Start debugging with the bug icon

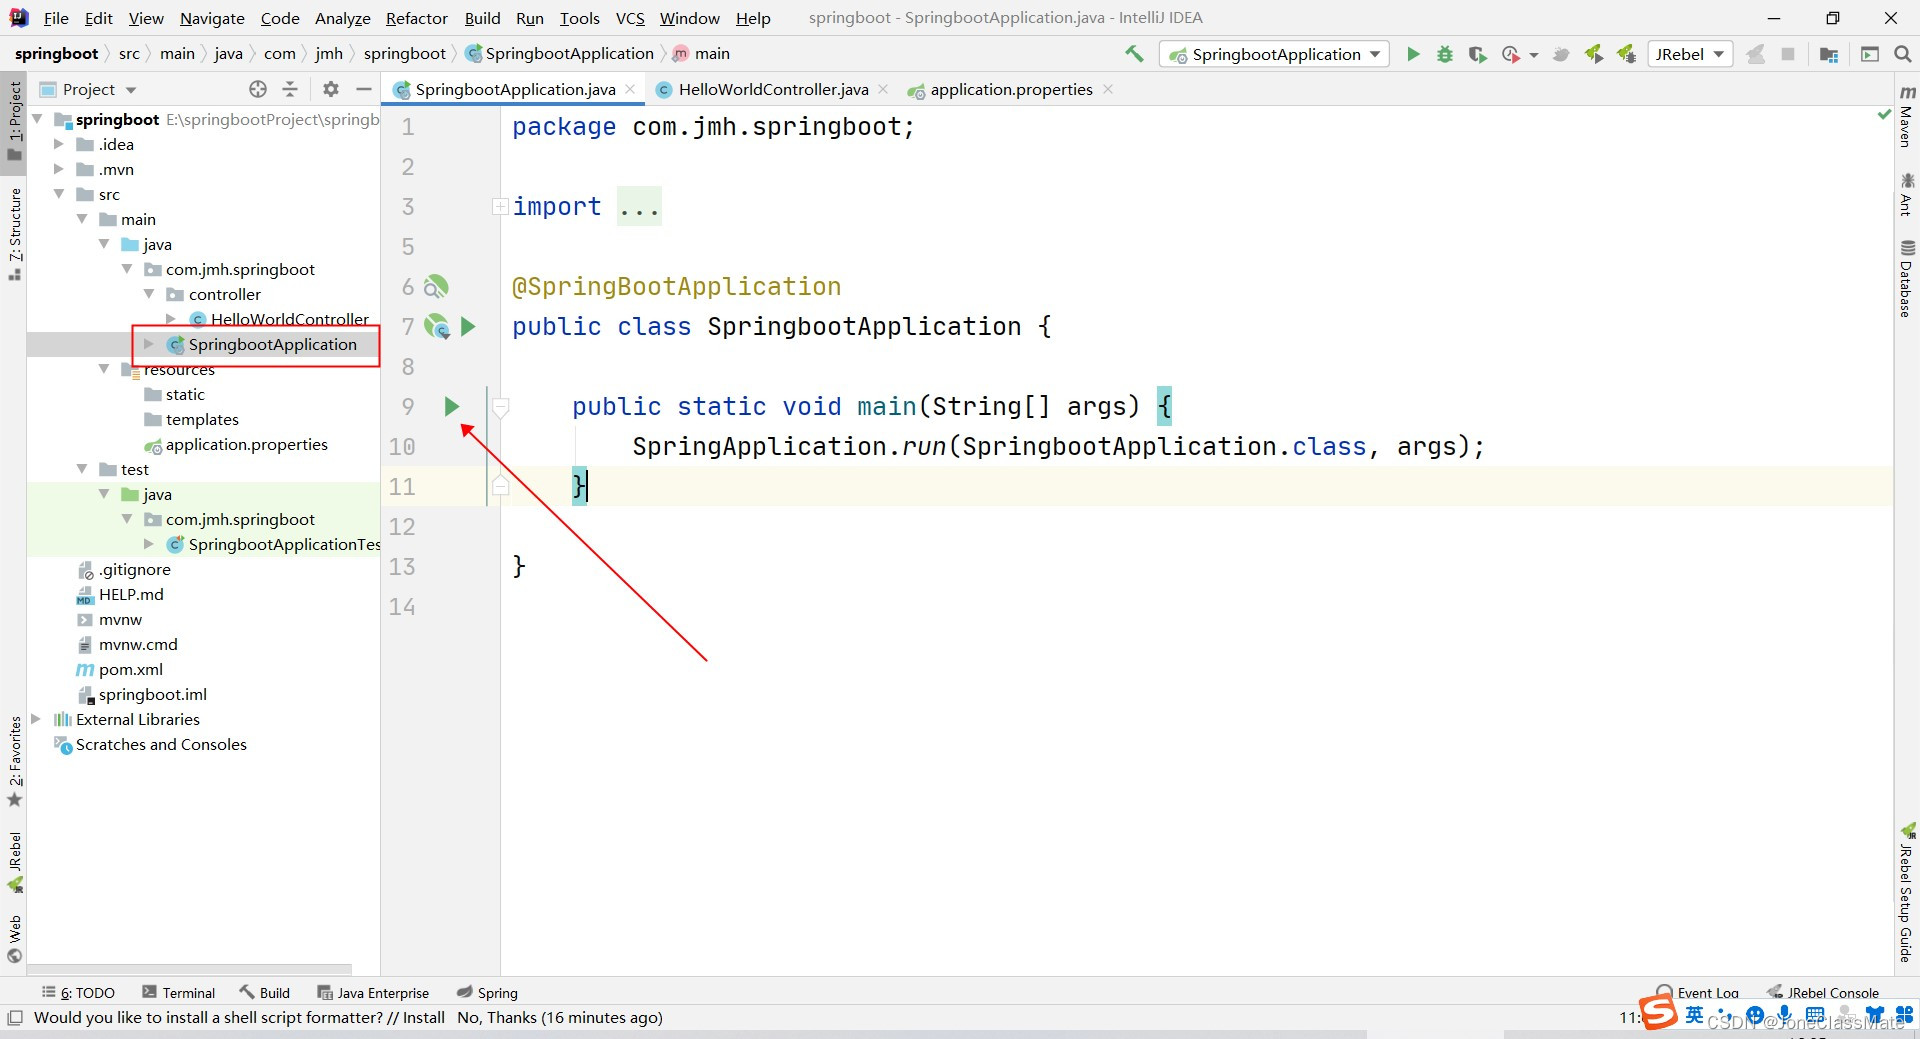coord(1445,54)
